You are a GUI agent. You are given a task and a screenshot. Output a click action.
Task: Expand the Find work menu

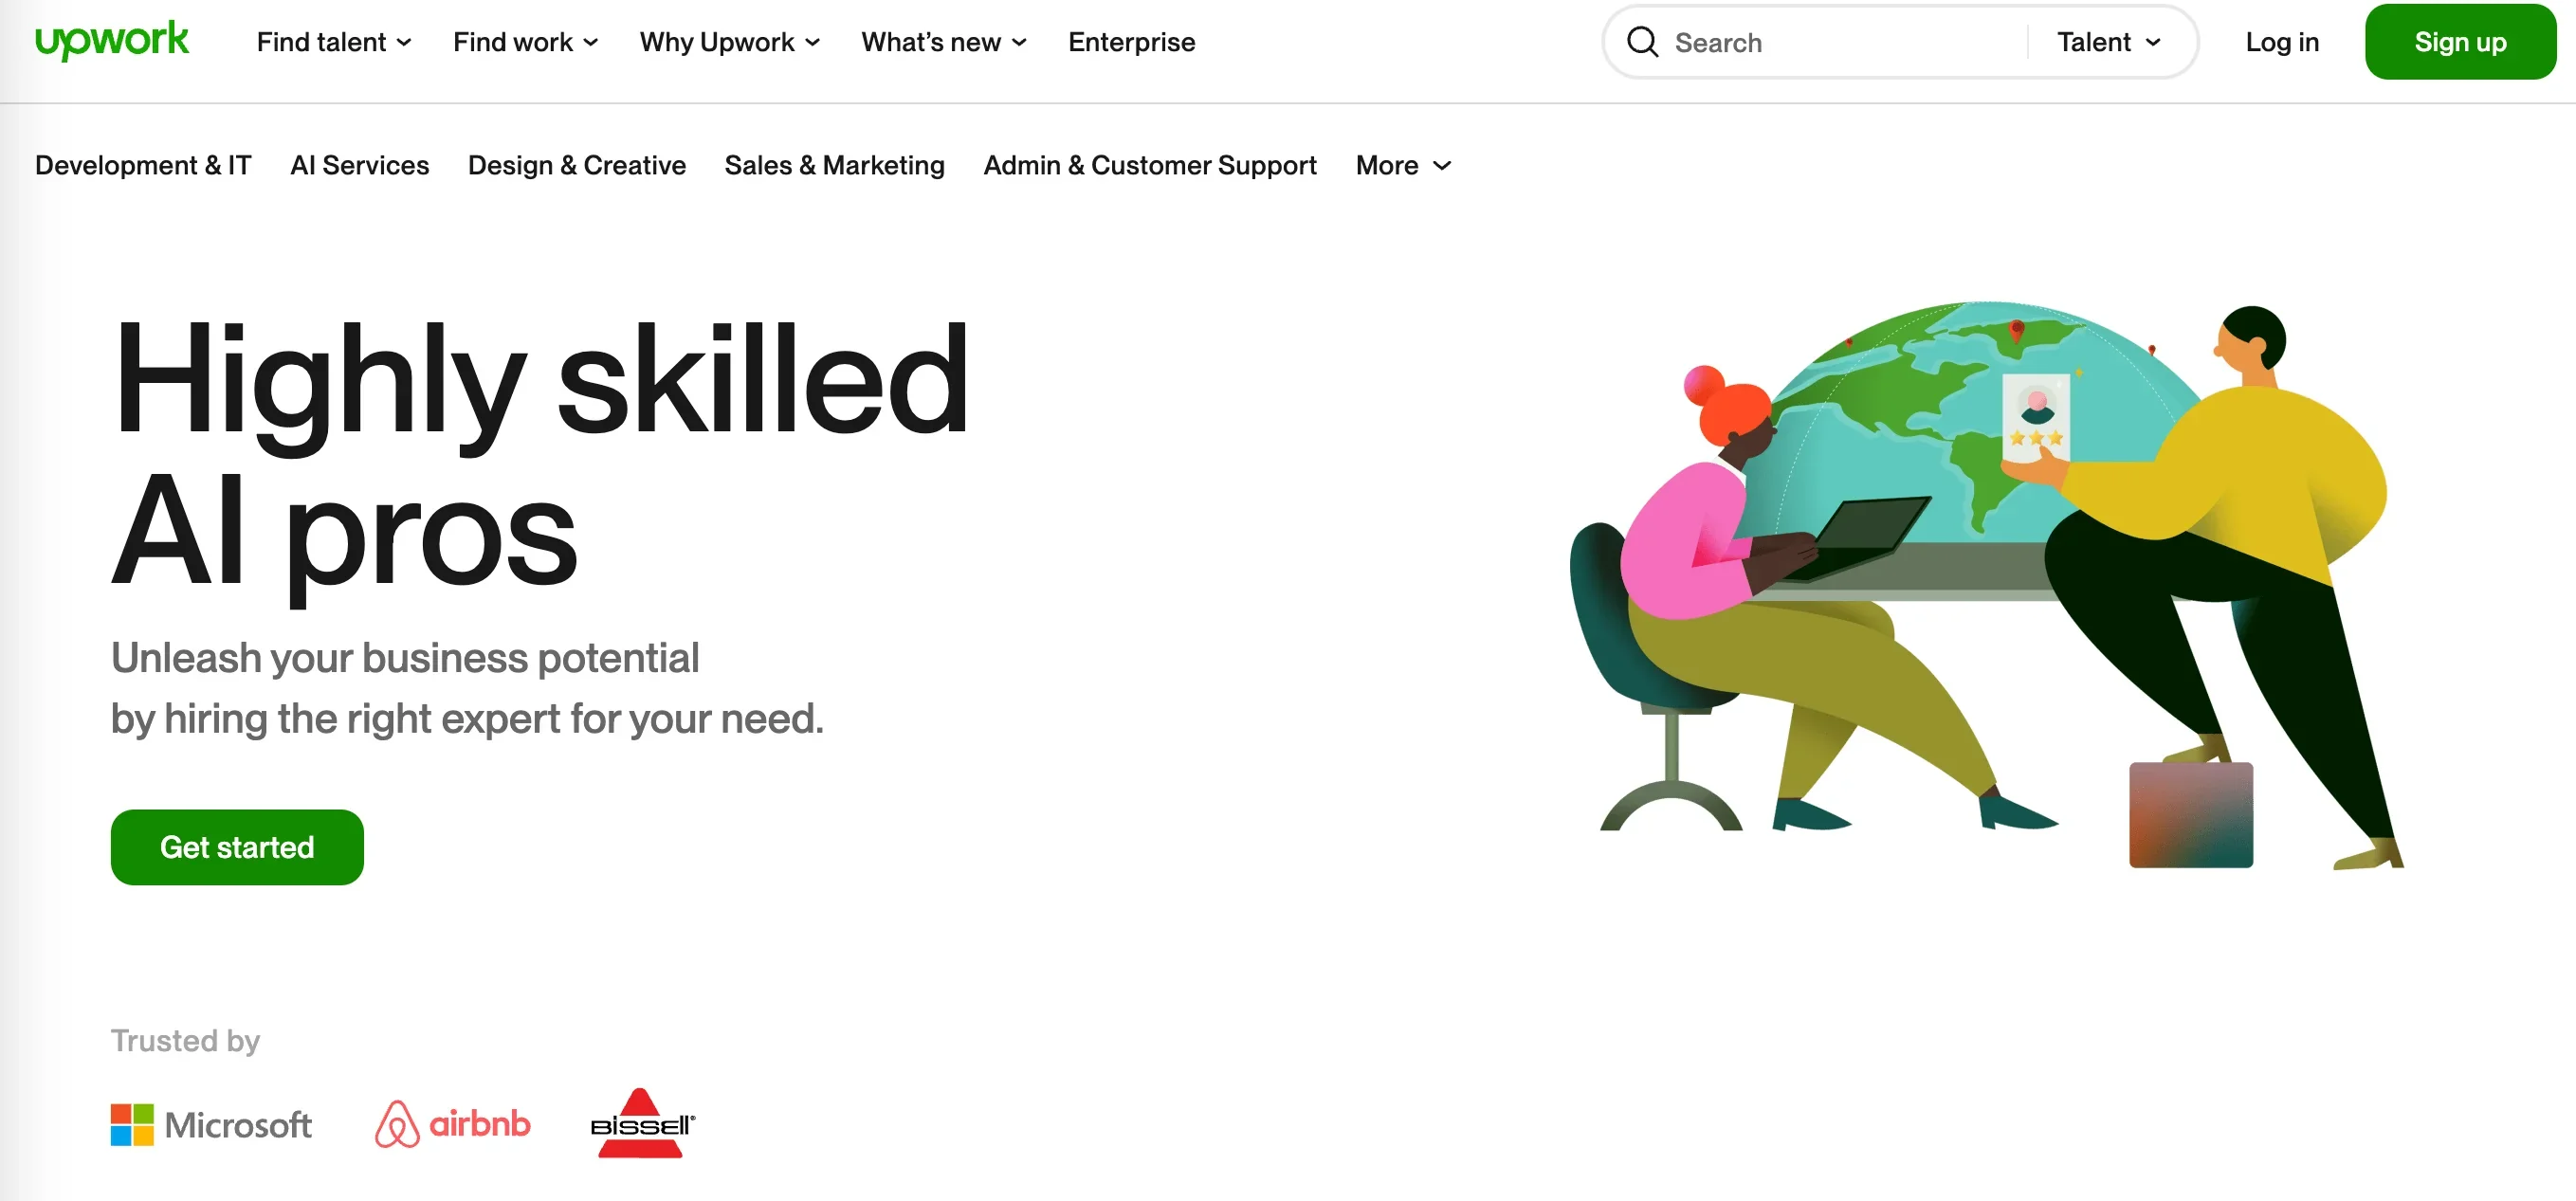525,42
